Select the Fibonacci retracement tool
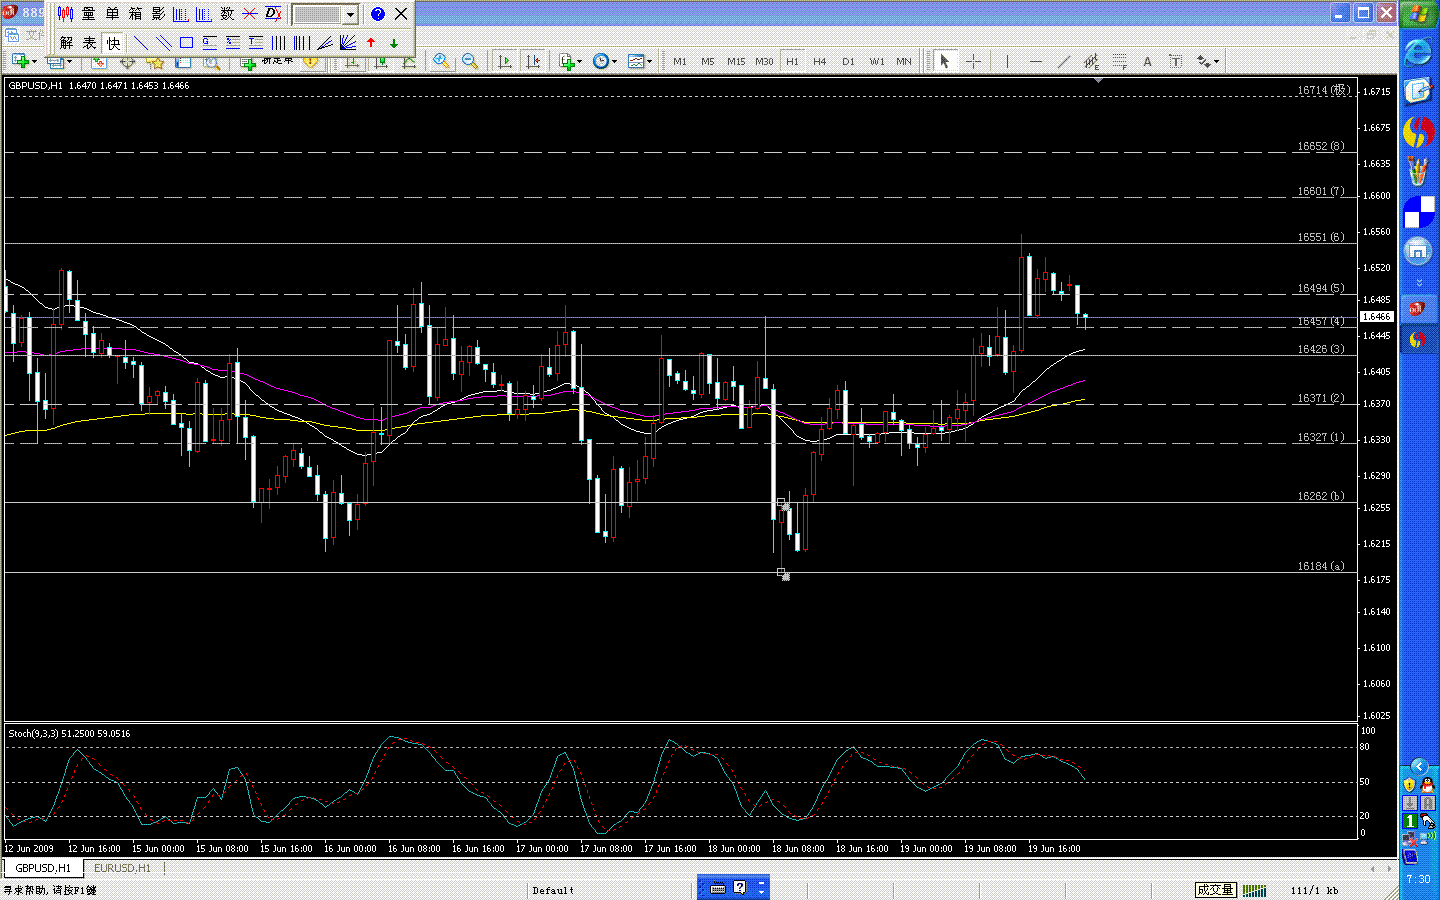Viewport: 1440px width, 900px height. [1120, 61]
